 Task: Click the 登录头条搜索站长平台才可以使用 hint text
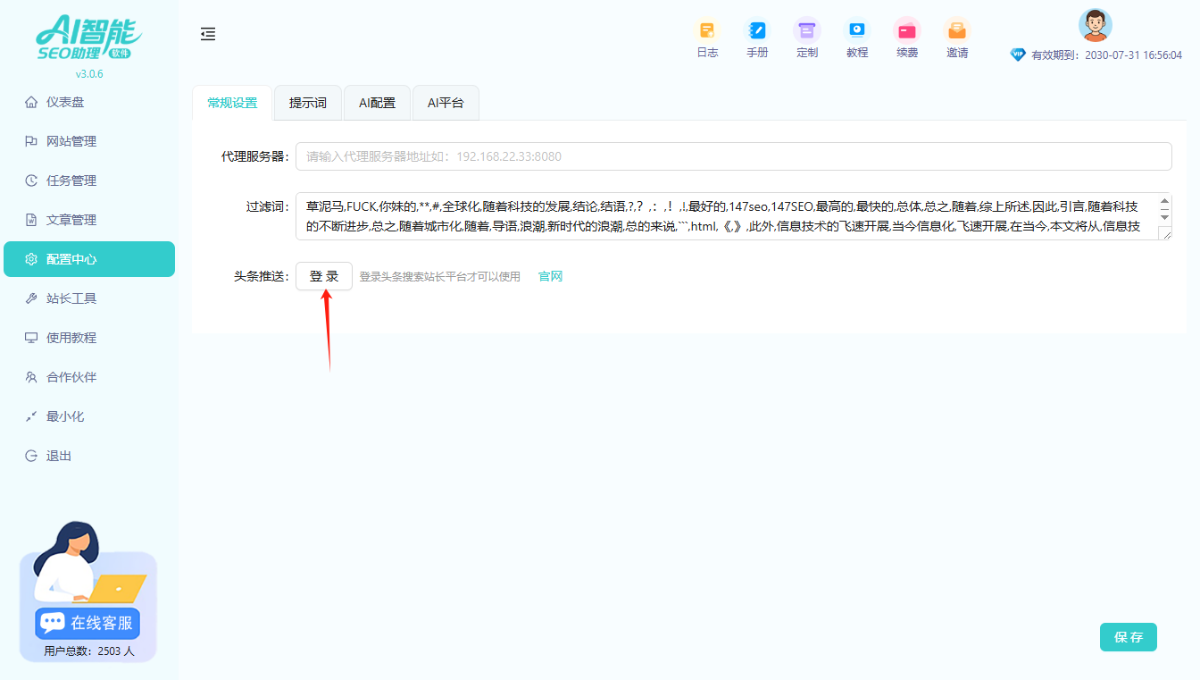[x=440, y=277]
